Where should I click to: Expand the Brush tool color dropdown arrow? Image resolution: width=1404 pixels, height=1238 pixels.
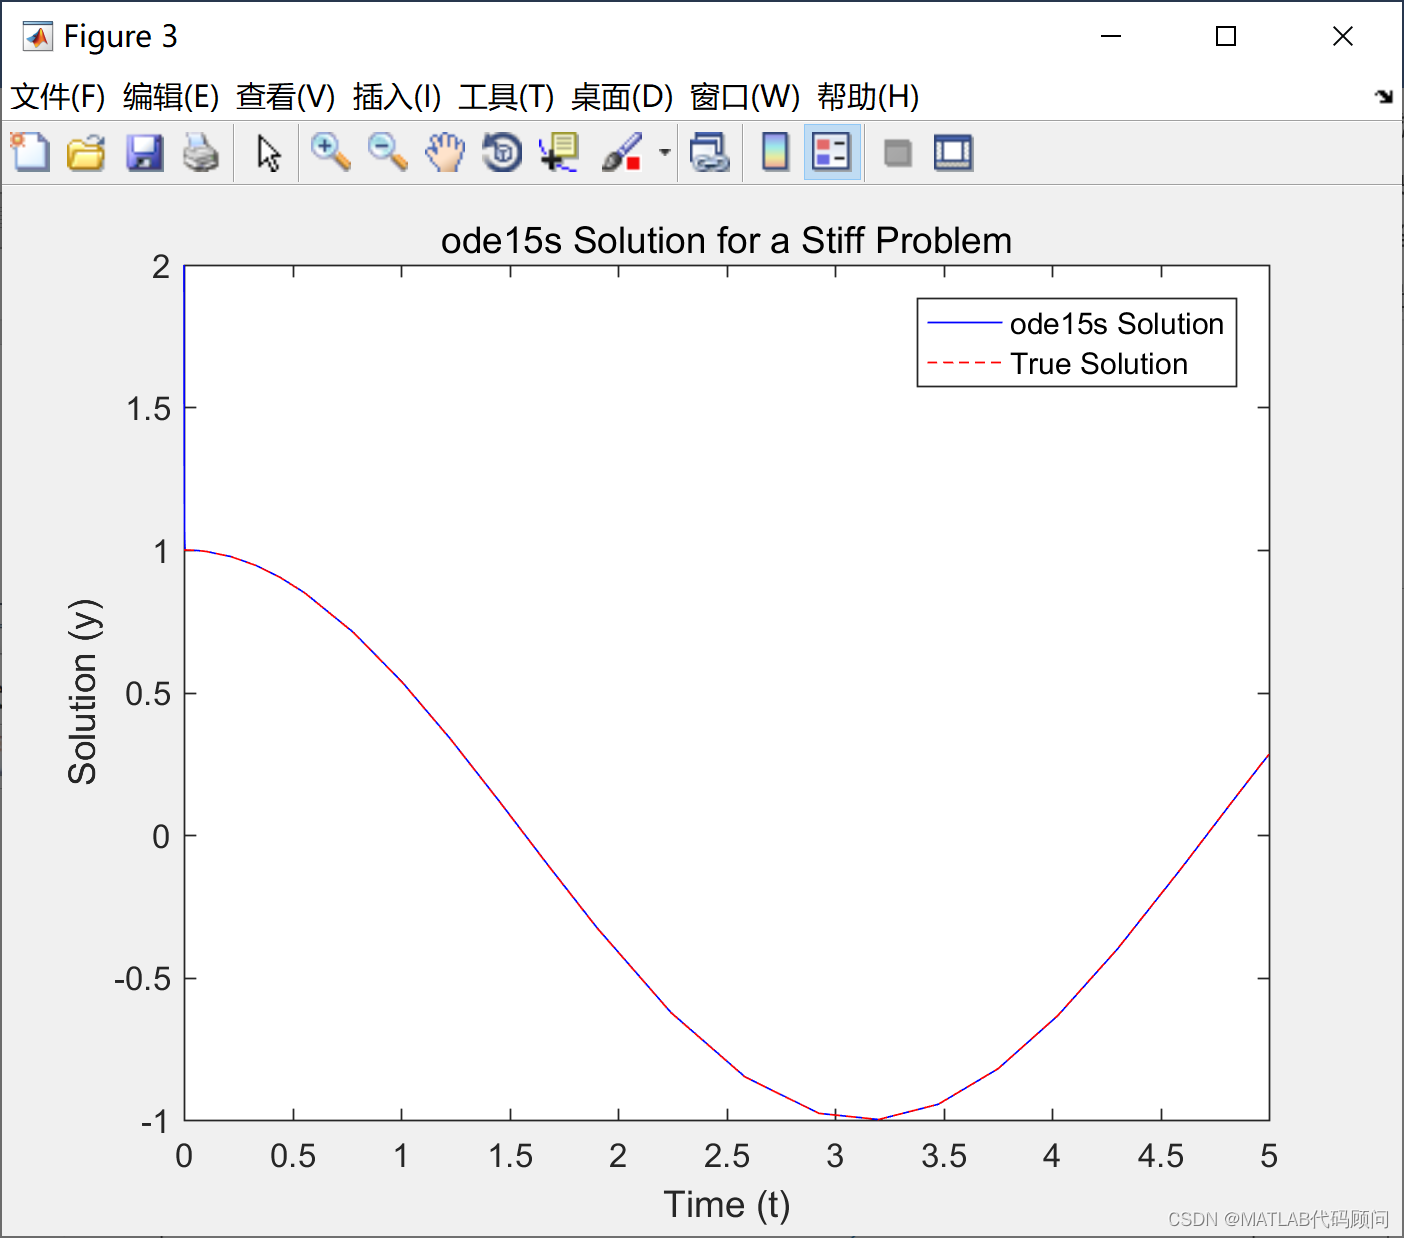(x=664, y=153)
